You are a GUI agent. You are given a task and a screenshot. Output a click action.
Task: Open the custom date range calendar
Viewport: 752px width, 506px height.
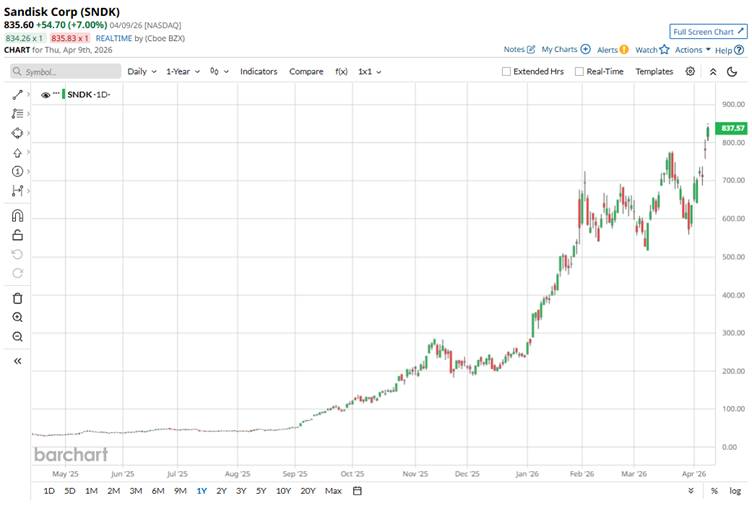[357, 491]
